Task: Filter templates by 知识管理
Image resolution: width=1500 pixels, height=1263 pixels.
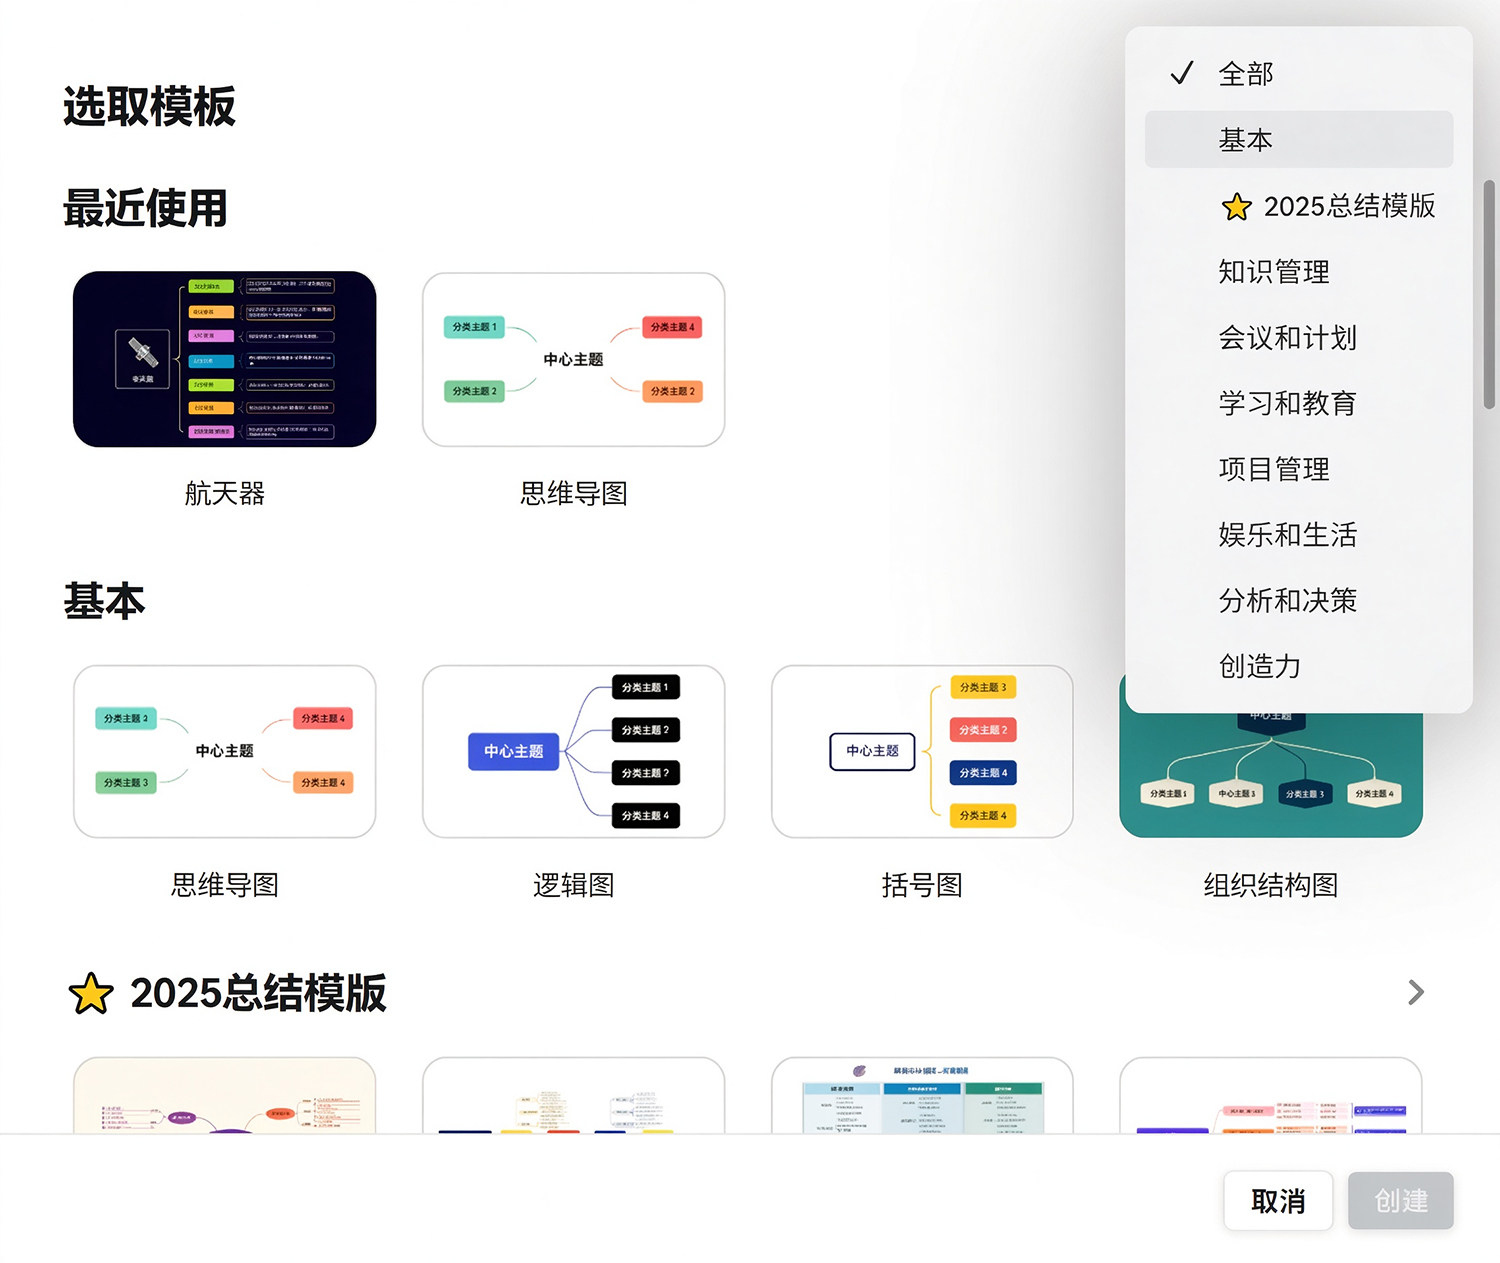Action: tap(1299, 271)
